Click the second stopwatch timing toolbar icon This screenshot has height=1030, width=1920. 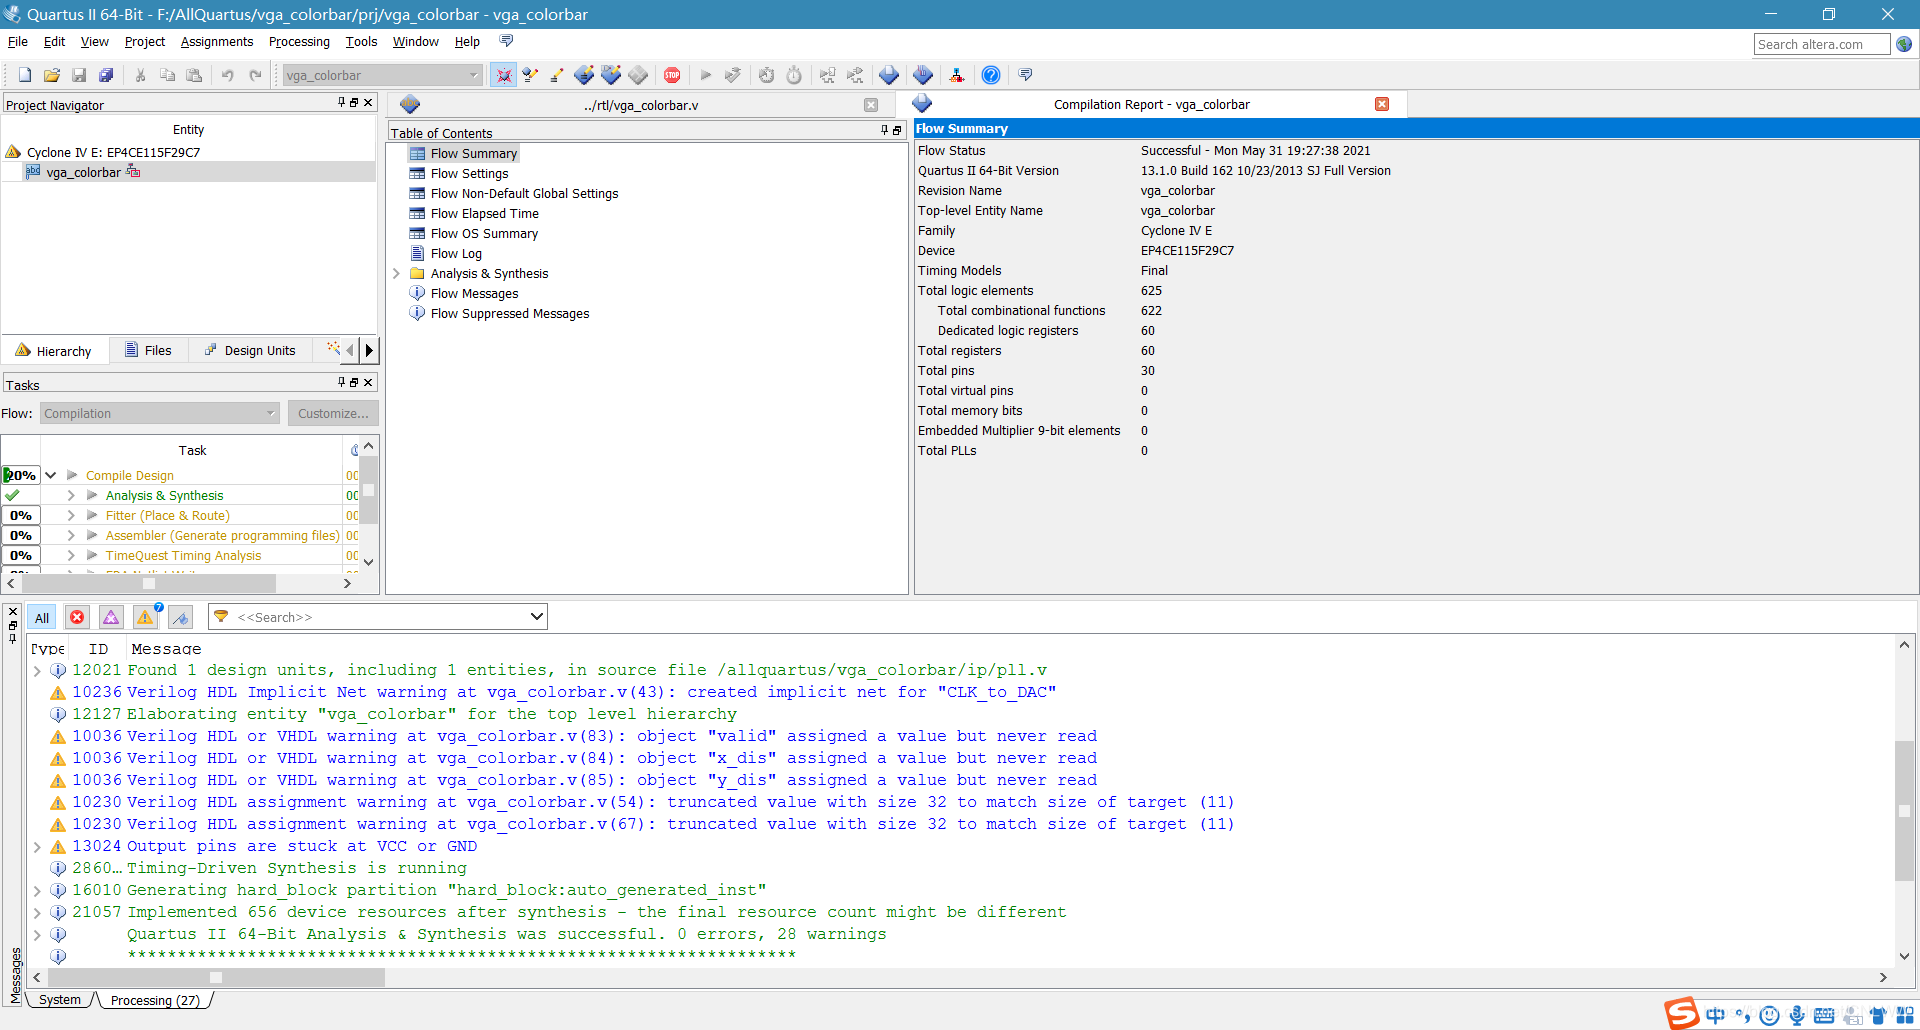pyautogui.click(x=794, y=75)
